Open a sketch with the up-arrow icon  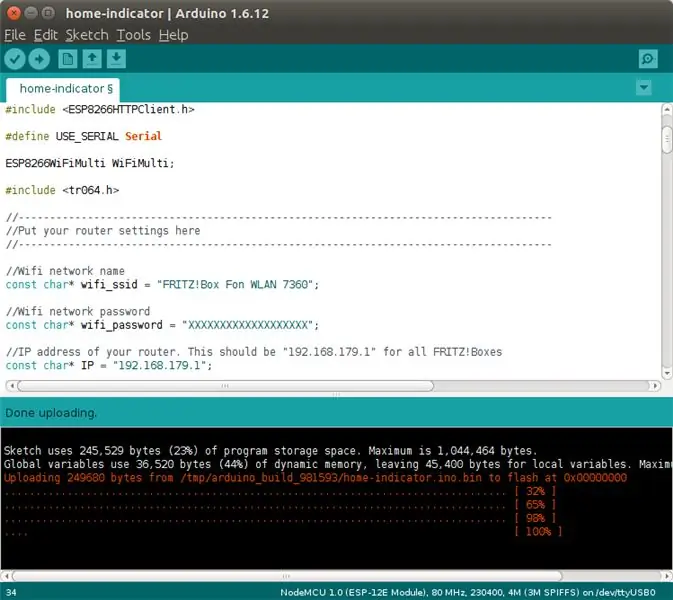click(x=92, y=59)
